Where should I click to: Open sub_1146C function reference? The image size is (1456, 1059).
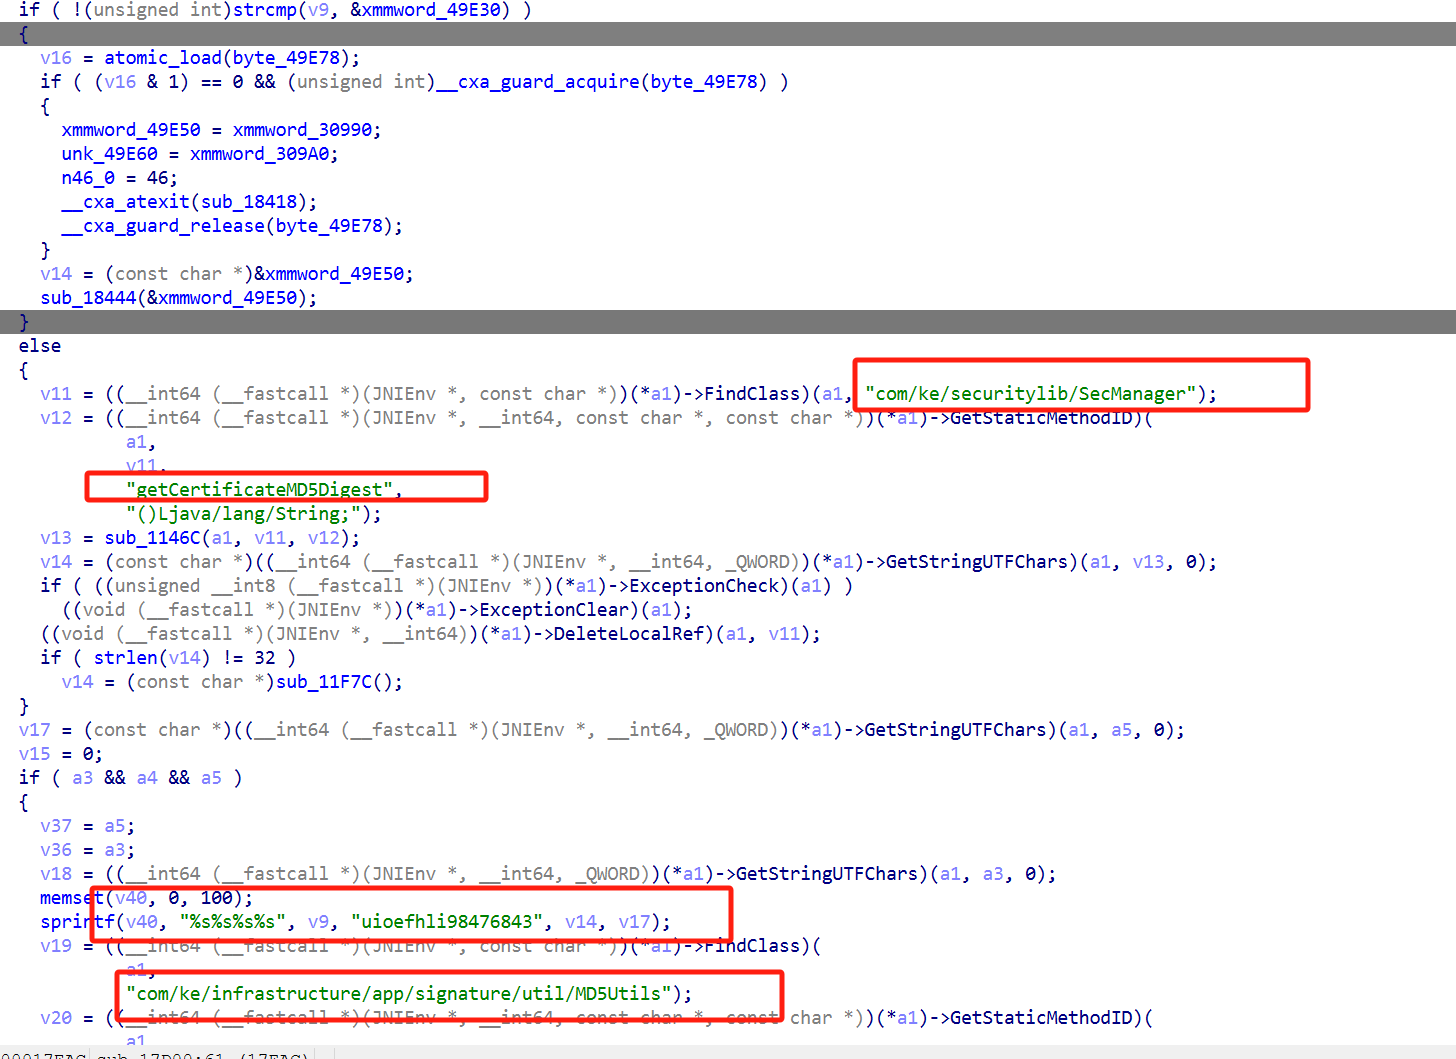(x=152, y=538)
